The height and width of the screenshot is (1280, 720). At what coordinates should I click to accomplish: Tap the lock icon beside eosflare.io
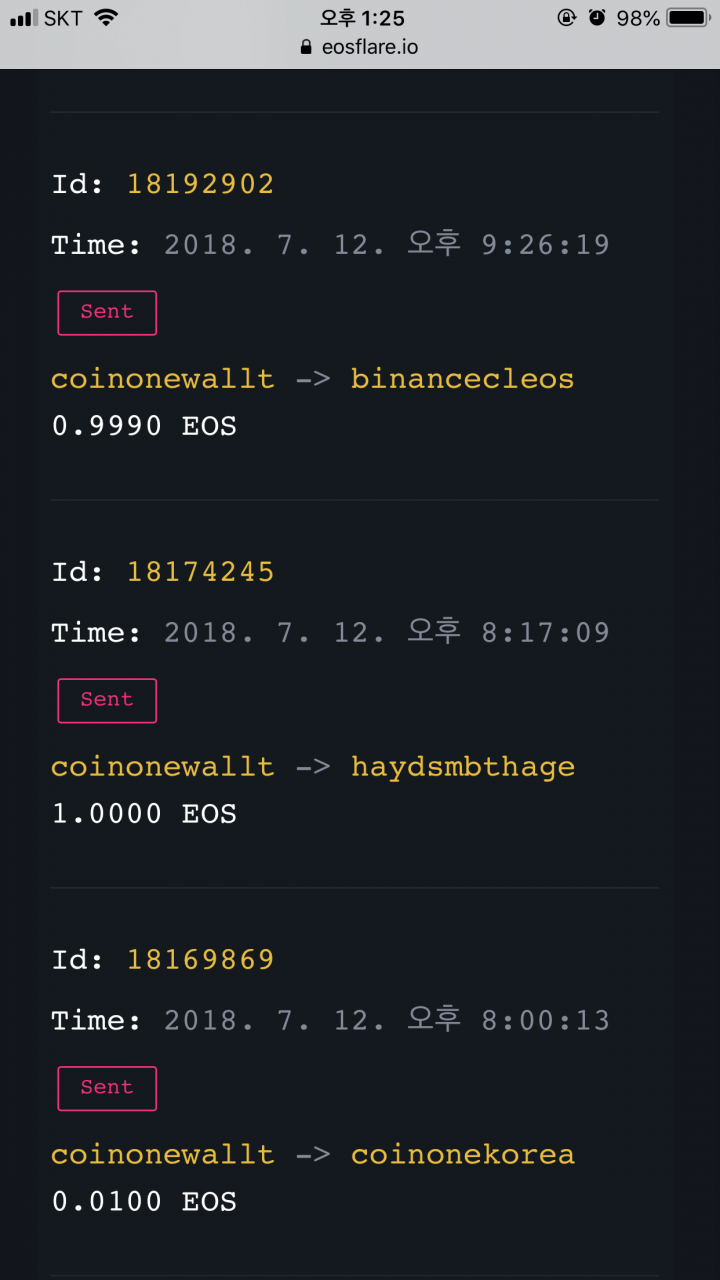coord(306,47)
